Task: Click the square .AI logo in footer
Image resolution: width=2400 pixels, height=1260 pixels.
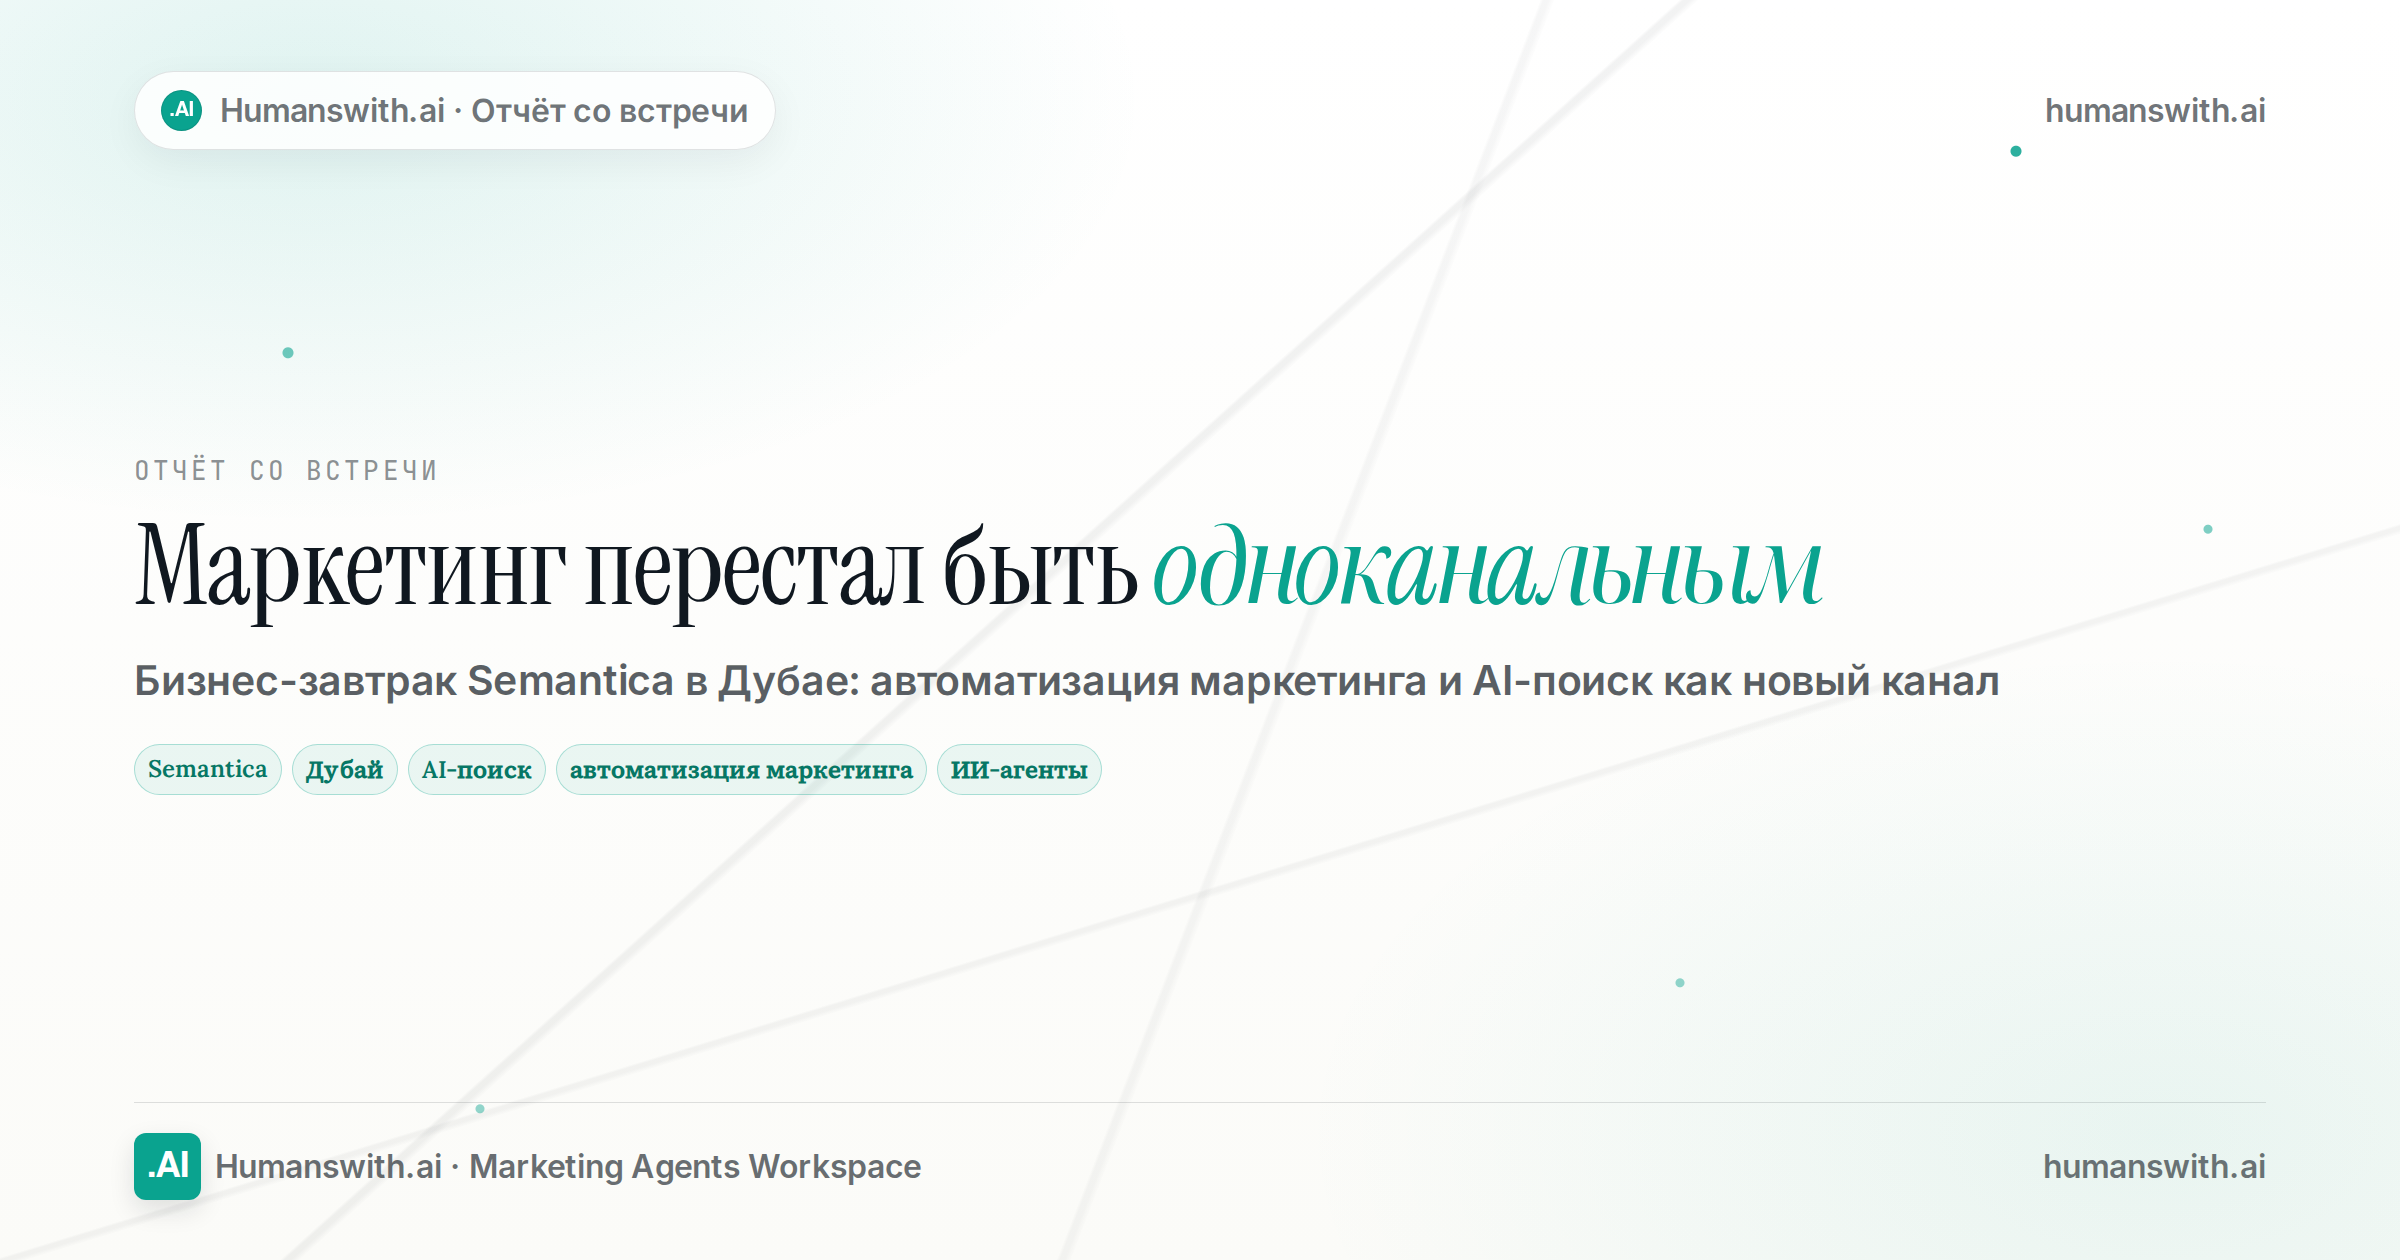Action: (x=167, y=1166)
